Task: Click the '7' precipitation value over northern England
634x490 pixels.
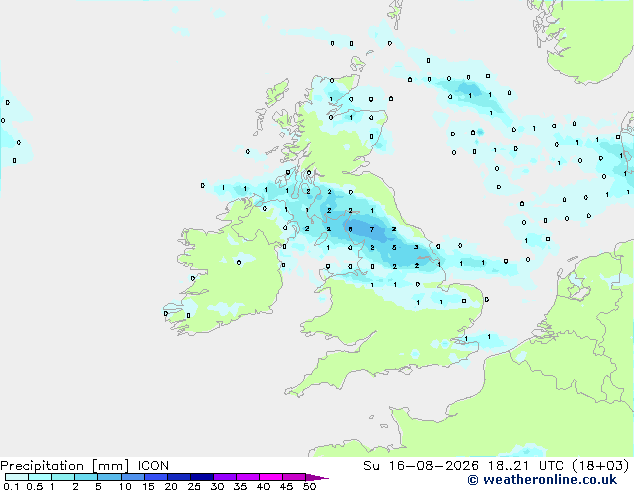Action: click(372, 229)
